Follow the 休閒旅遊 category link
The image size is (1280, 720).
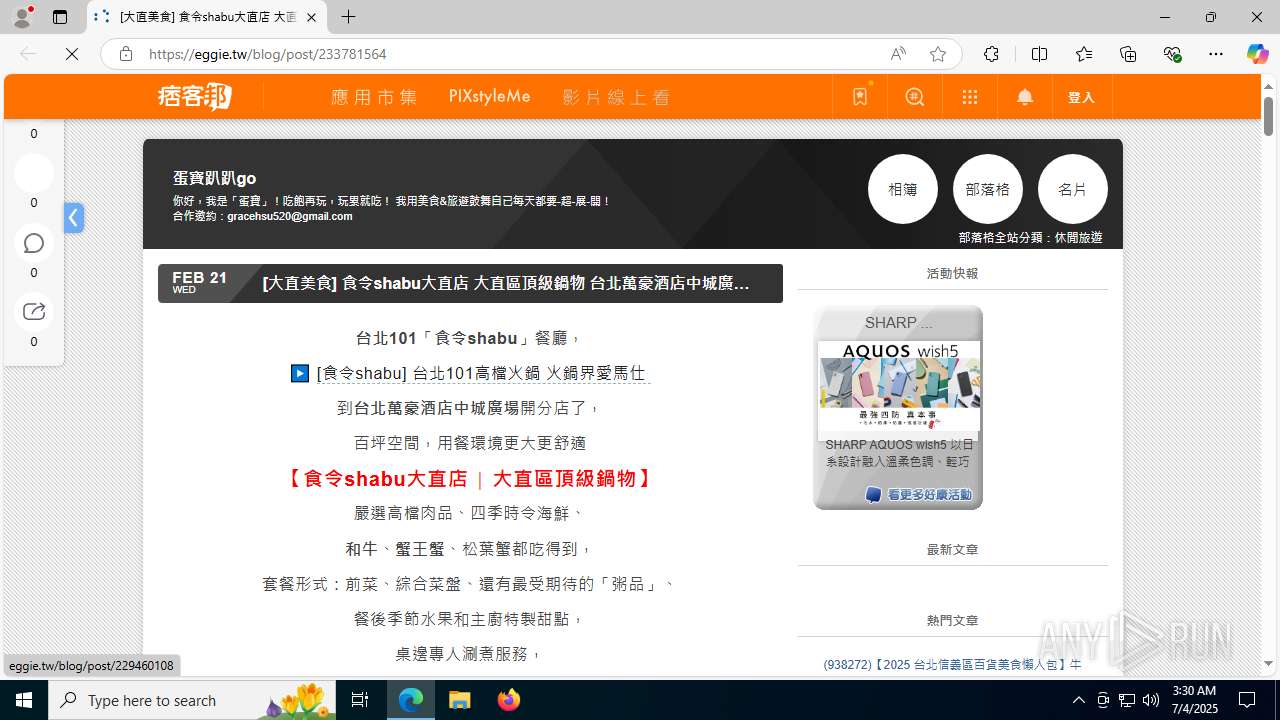[1078, 238]
